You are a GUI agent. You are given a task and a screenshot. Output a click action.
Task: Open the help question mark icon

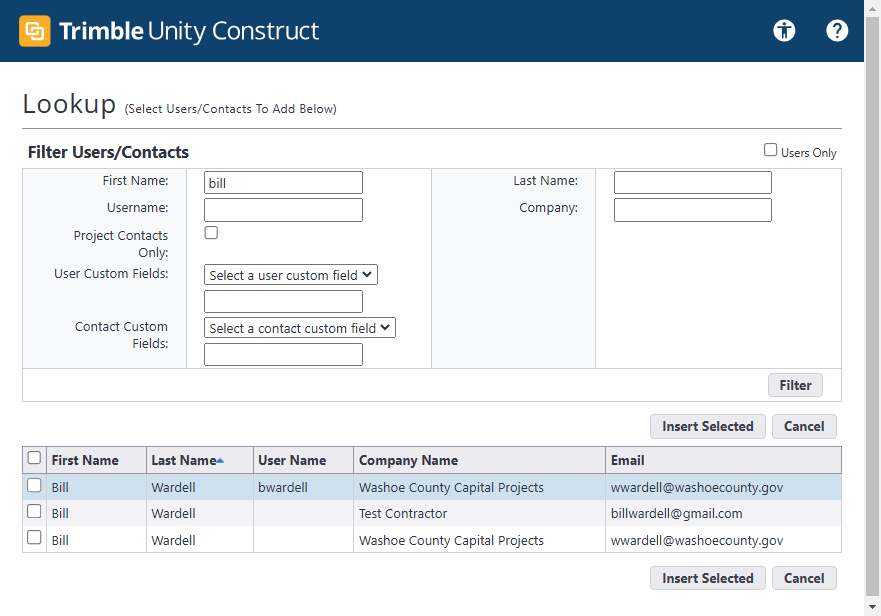click(x=837, y=30)
